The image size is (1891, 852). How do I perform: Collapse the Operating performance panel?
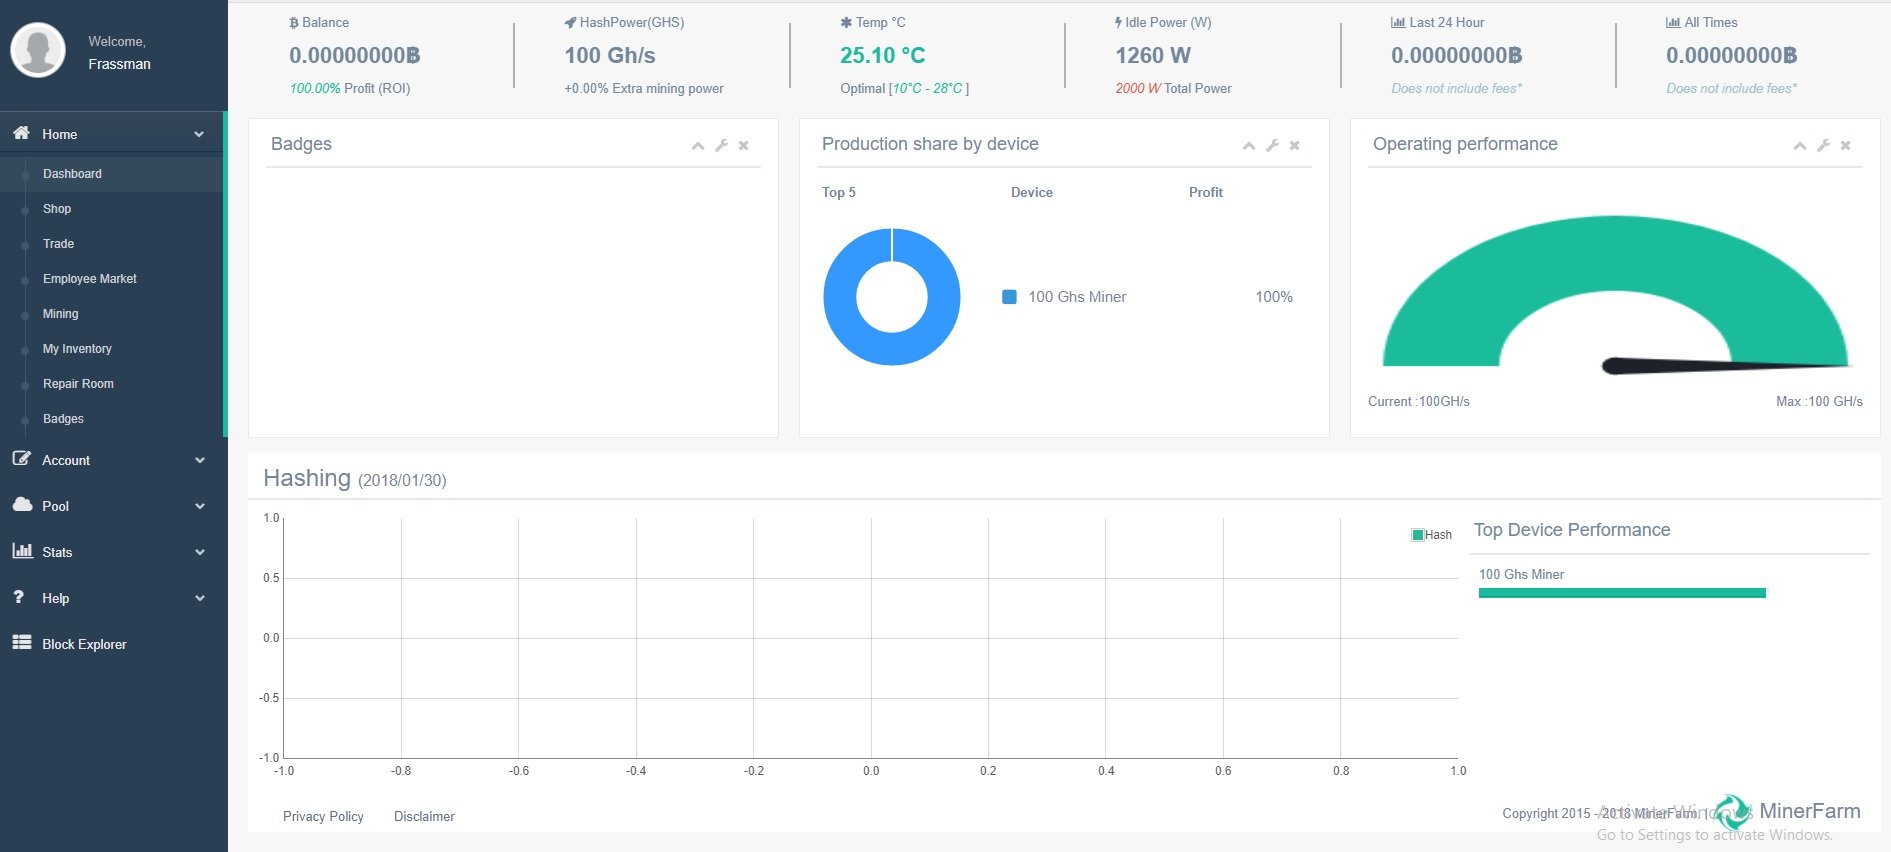1800,146
